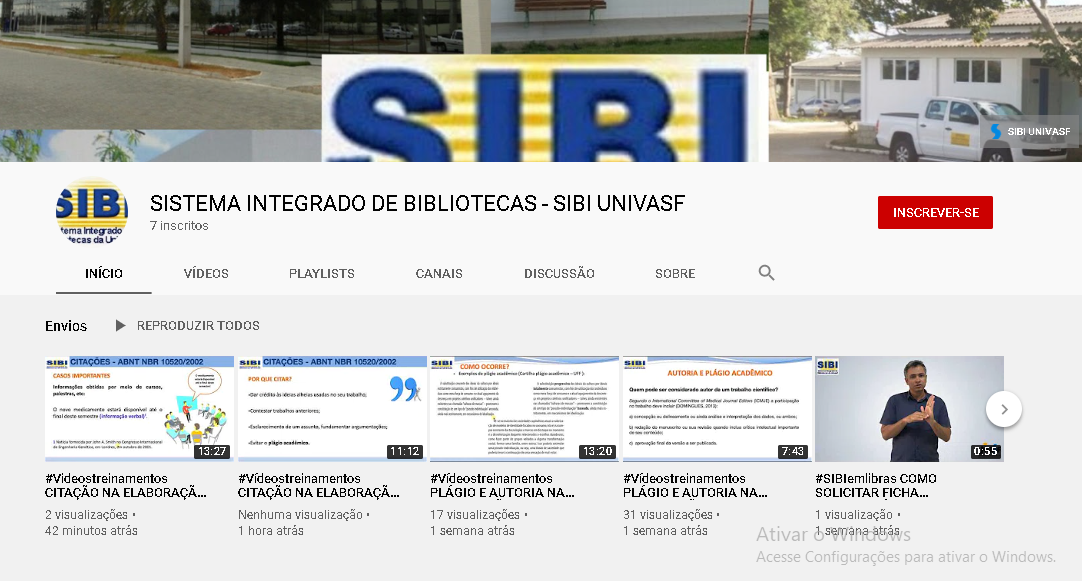1082x581 pixels.
Task: Click the INSCREVER-SE subscribe button
Action: pyautogui.click(x=935, y=213)
